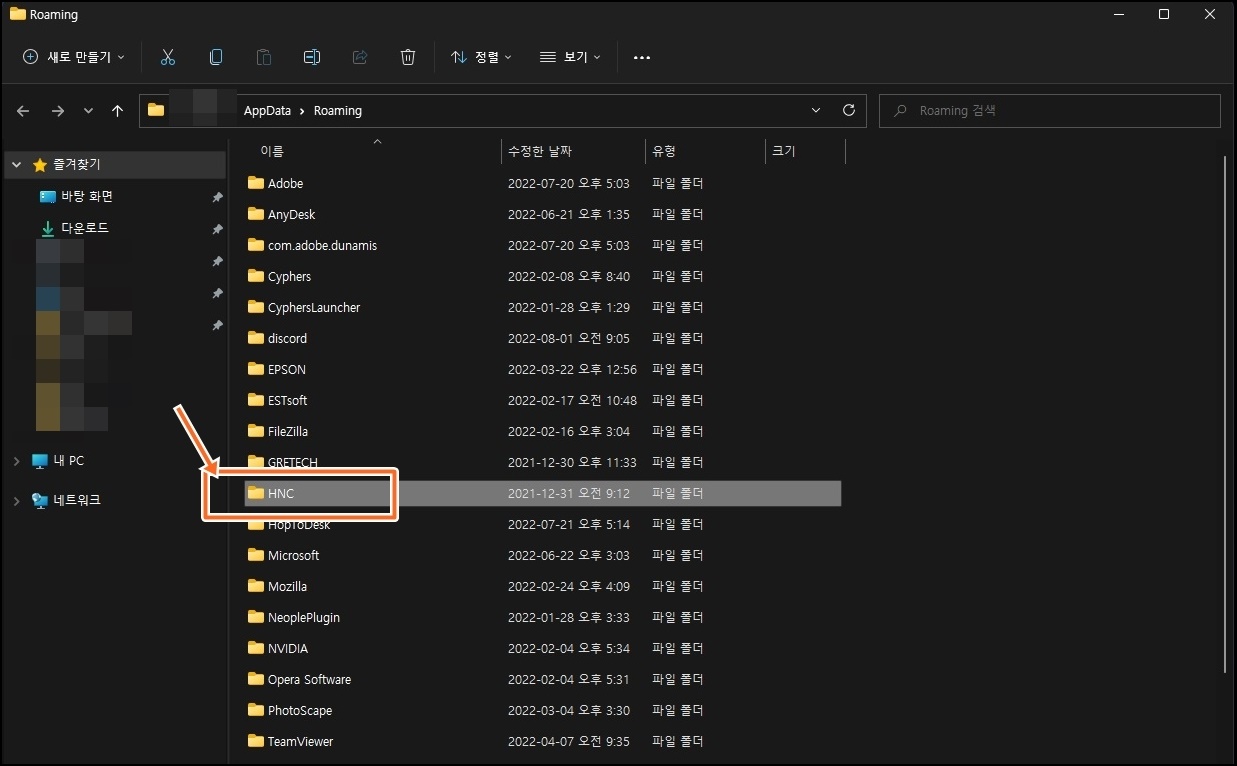The height and width of the screenshot is (766, 1237).
Task: Select the ESTsoft folder name
Action: tap(287, 400)
